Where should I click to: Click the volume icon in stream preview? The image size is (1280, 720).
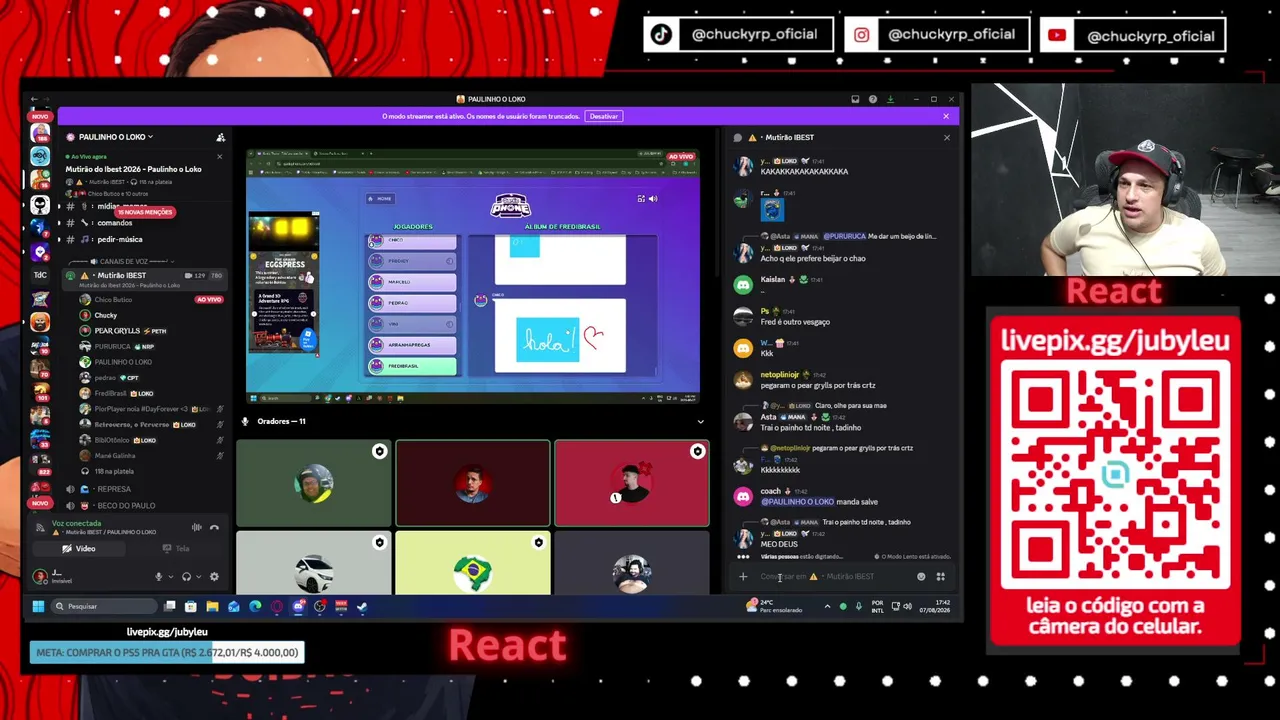coord(653,199)
